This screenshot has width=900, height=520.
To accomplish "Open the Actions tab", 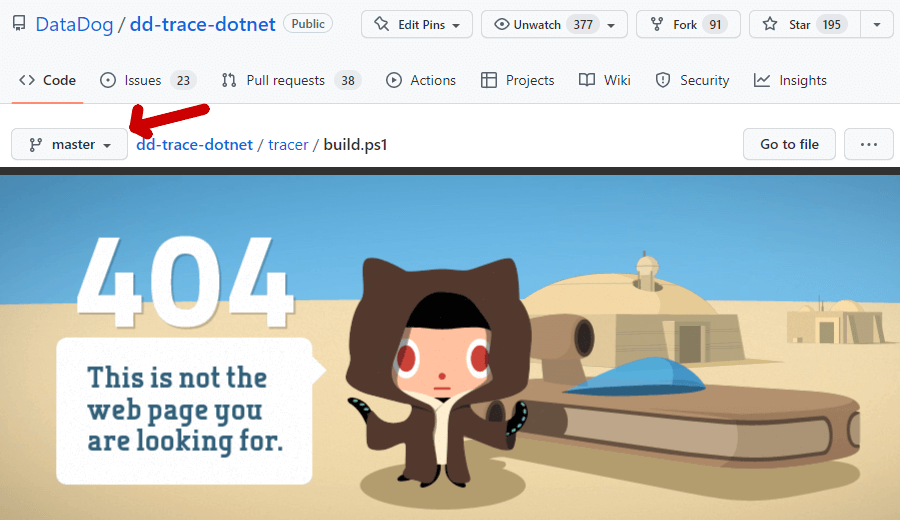I will [421, 80].
